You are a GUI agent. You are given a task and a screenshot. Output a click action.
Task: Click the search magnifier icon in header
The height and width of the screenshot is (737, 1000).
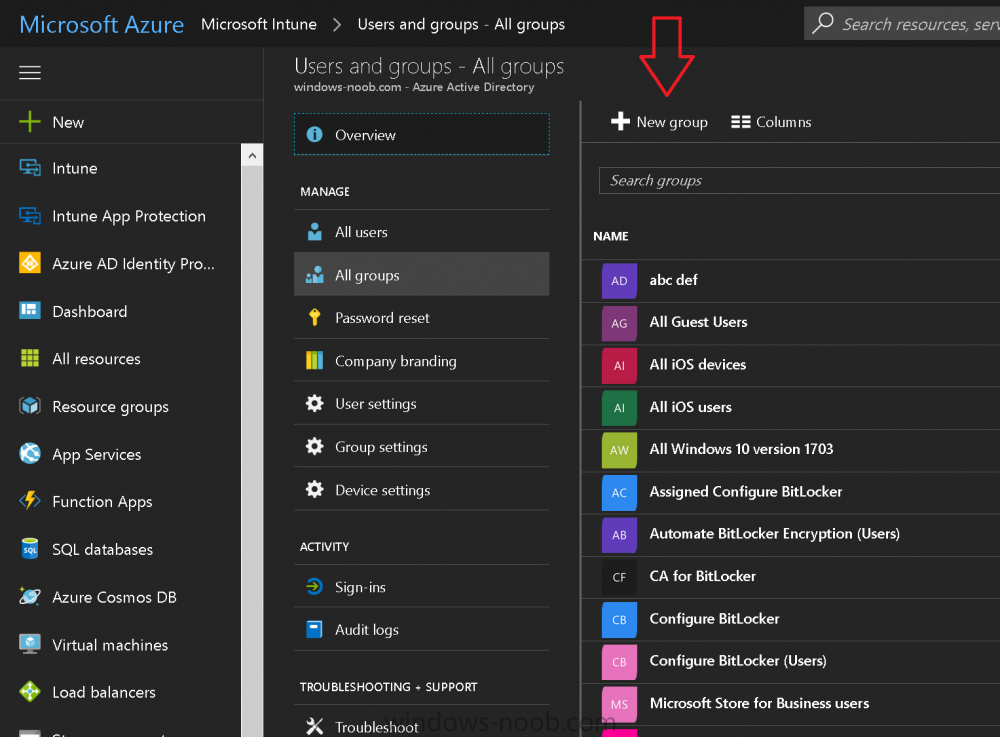pos(823,23)
